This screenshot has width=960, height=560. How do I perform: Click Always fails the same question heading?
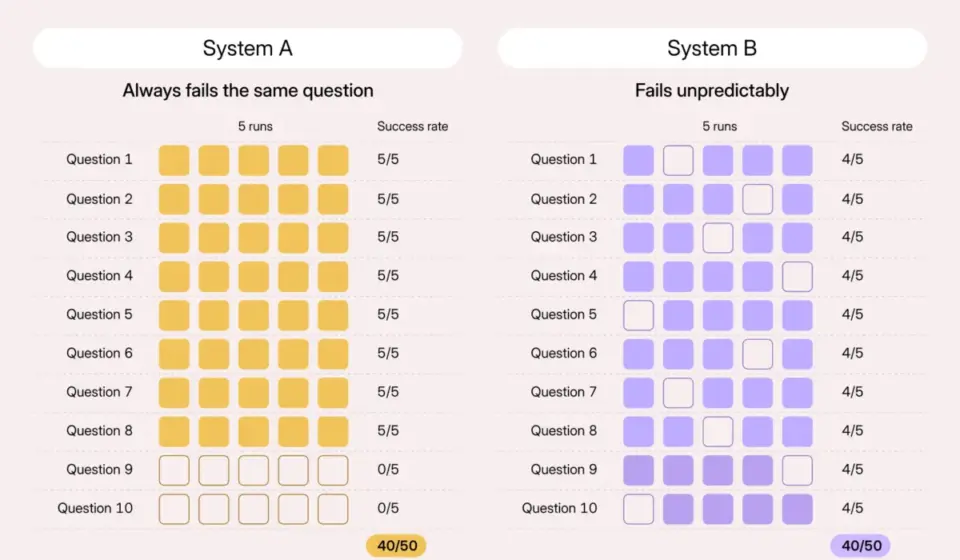pyautogui.click(x=248, y=91)
